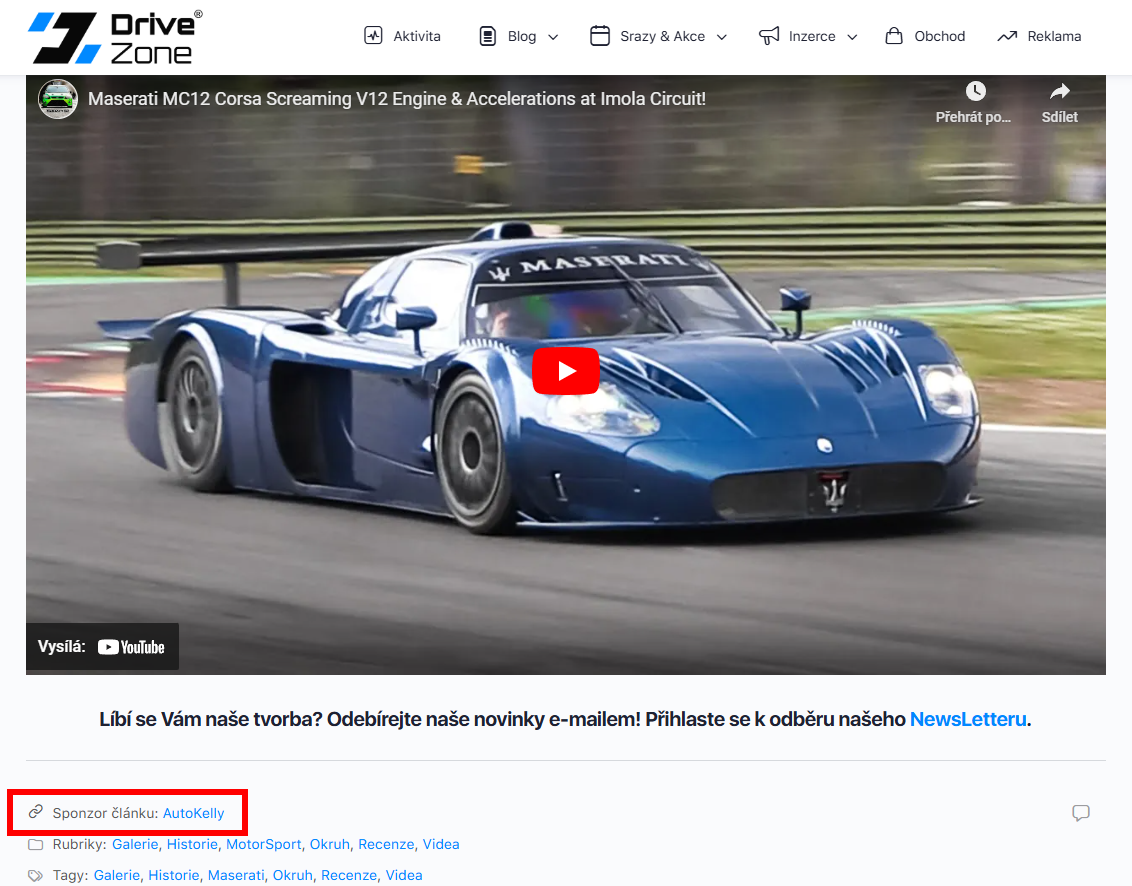Open the Obchod menu item

pyautogui.click(x=939, y=36)
